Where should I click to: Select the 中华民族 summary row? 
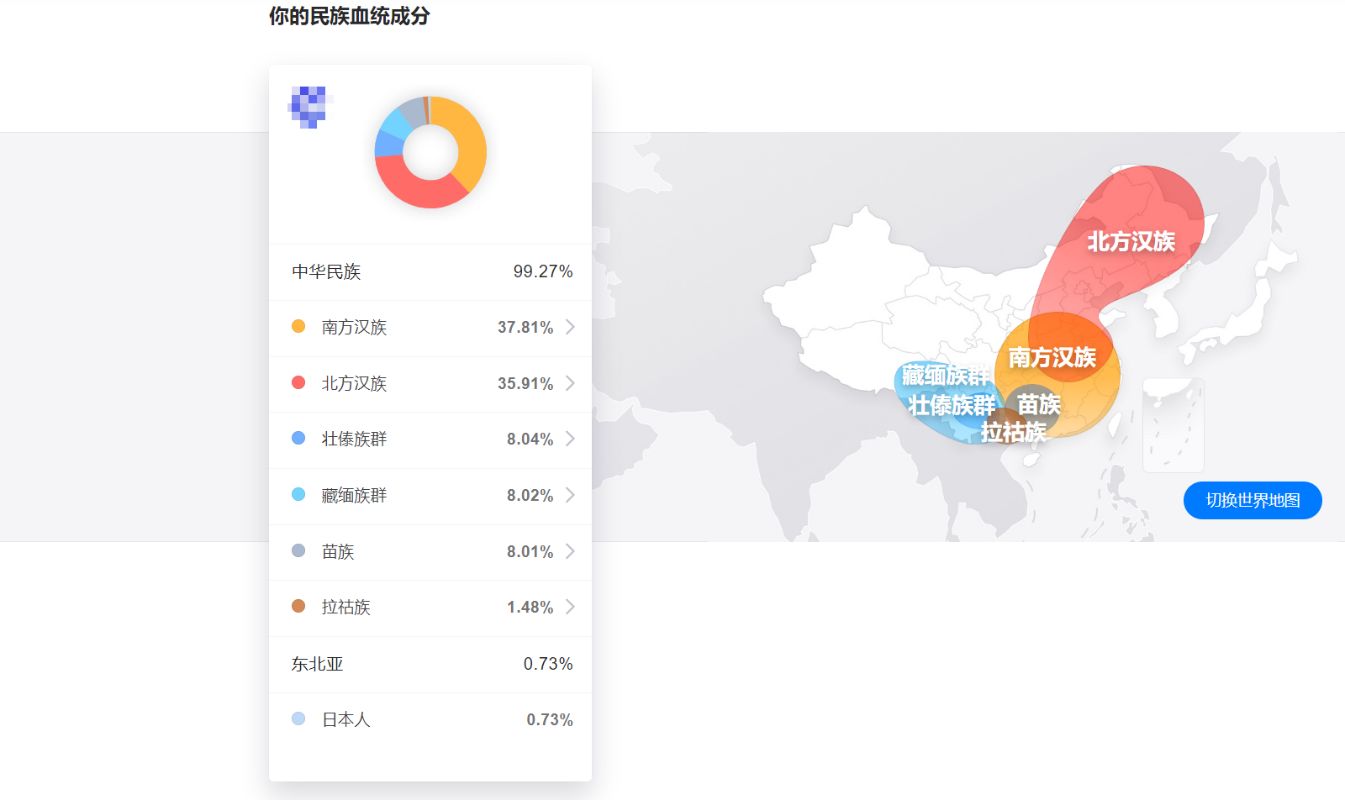coord(431,272)
